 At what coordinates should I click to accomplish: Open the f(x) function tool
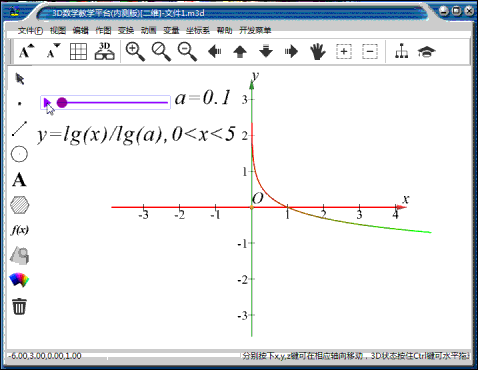click(x=20, y=230)
